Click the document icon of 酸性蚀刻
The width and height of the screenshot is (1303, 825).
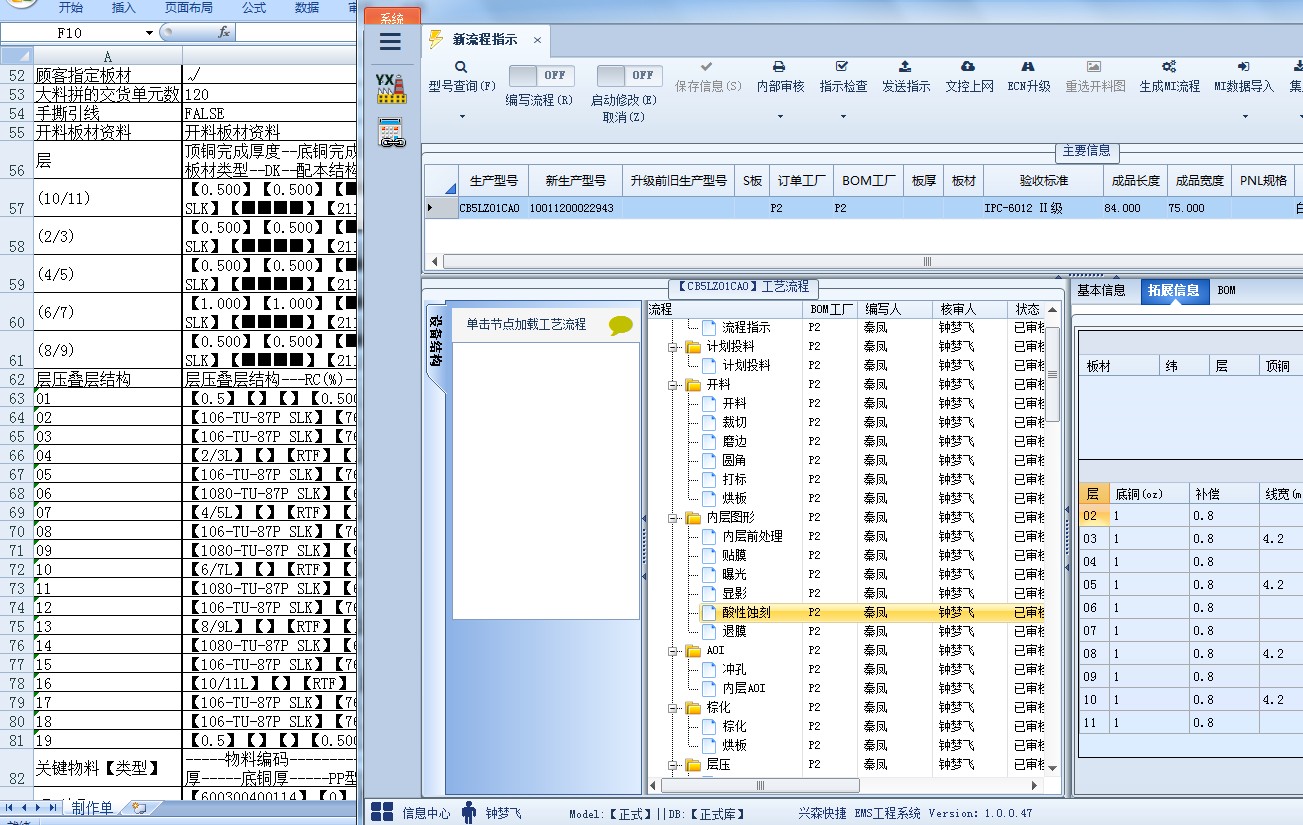(x=710, y=612)
